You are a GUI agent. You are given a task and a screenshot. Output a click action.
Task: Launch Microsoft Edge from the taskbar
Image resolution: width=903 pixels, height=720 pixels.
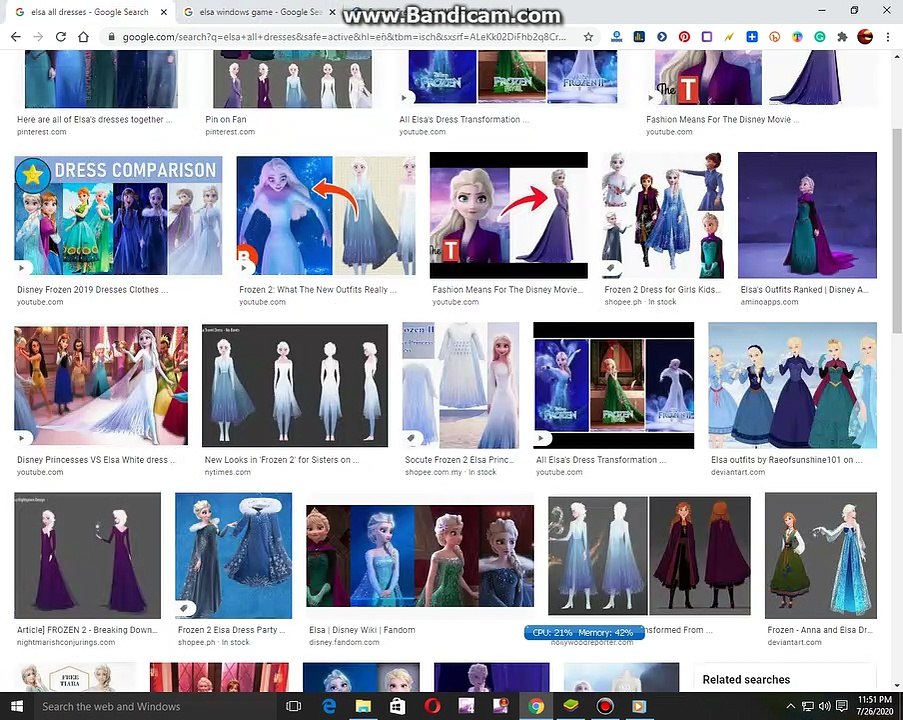click(x=329, y=706)
